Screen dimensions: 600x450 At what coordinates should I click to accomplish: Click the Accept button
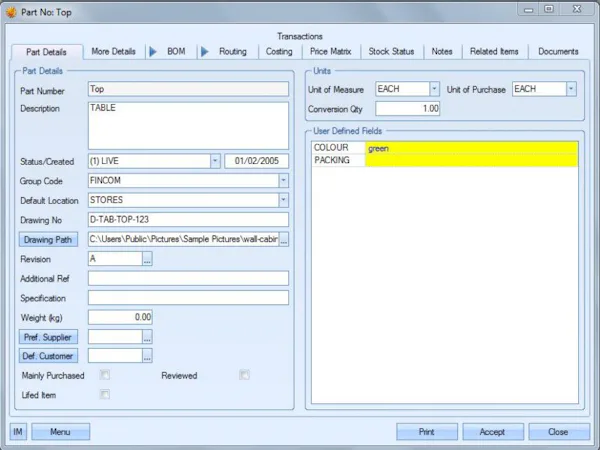tap(492, 432)
